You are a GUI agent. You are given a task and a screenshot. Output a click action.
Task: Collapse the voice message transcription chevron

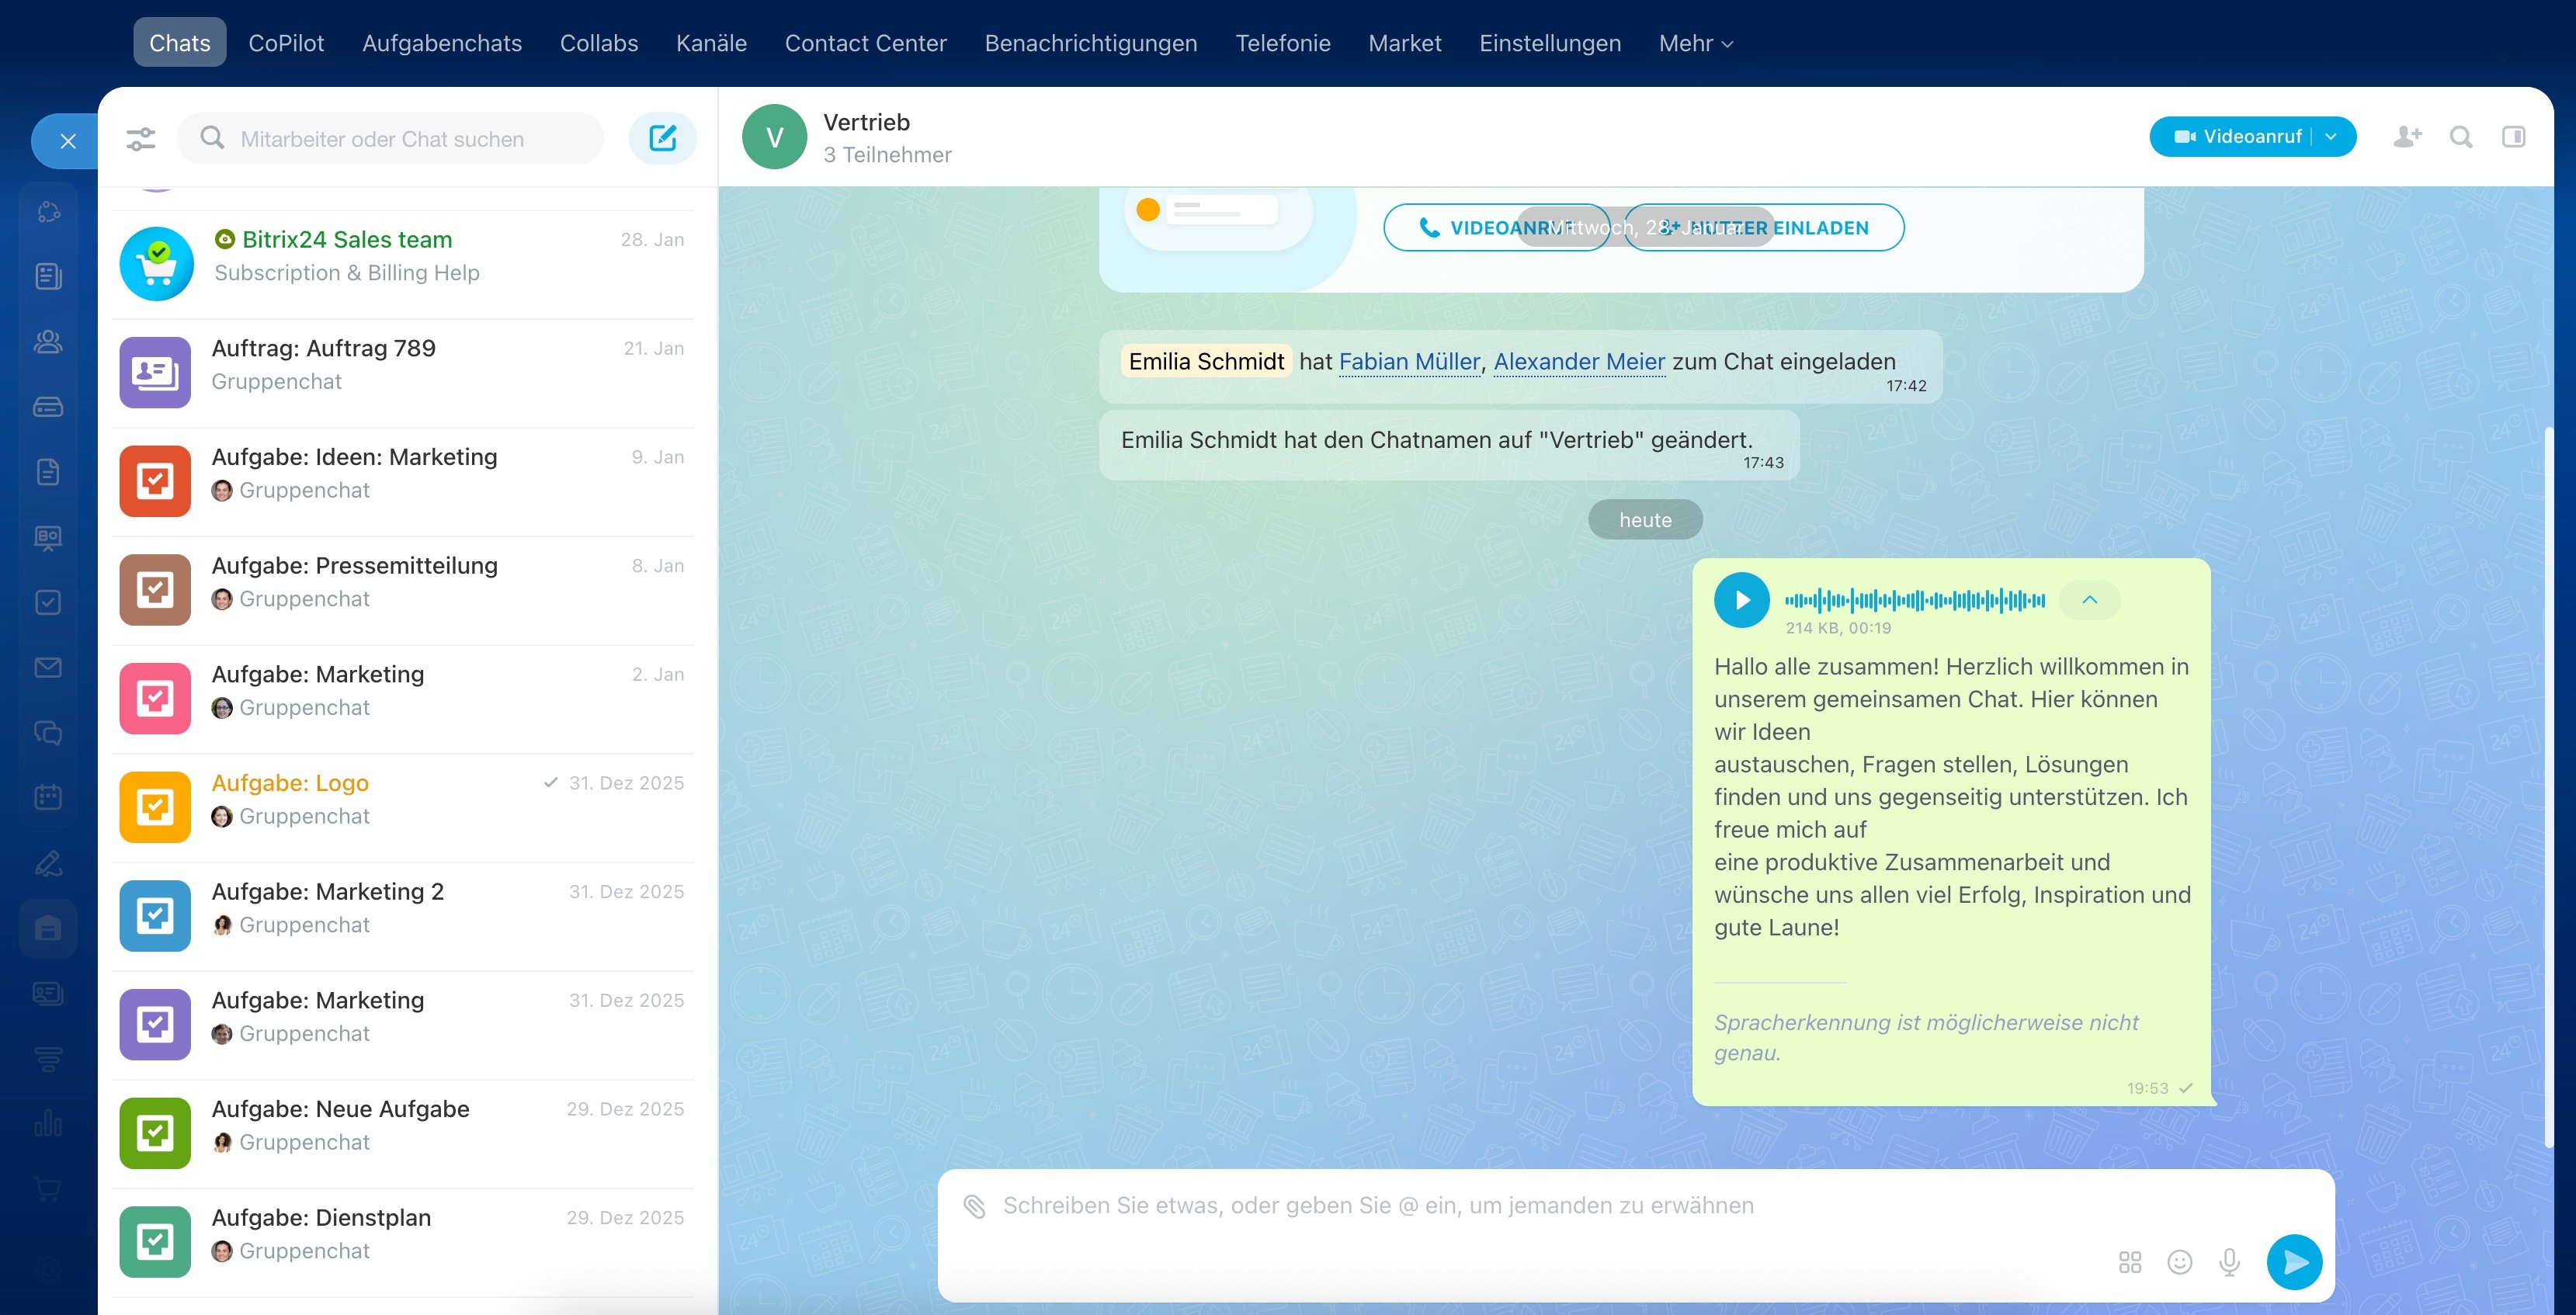pos(2089,600)
